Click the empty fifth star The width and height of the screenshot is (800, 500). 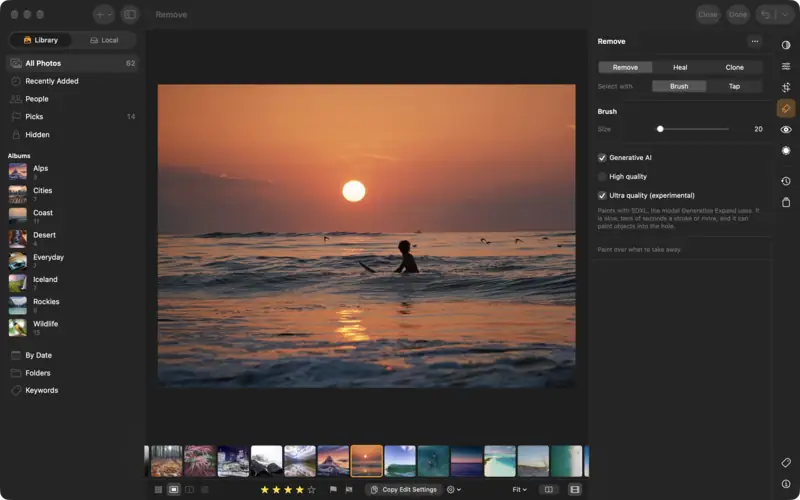pyautogui.click(x=311, y=490)
